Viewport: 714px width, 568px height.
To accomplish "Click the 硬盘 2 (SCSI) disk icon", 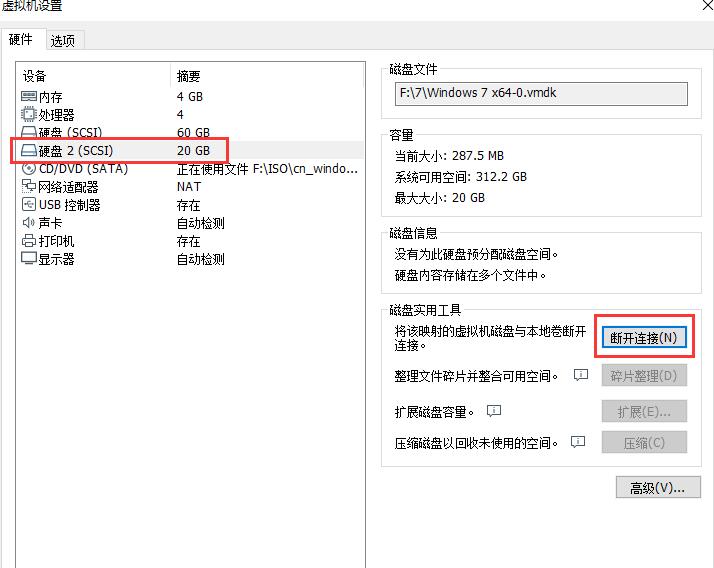I will point(29,150).
